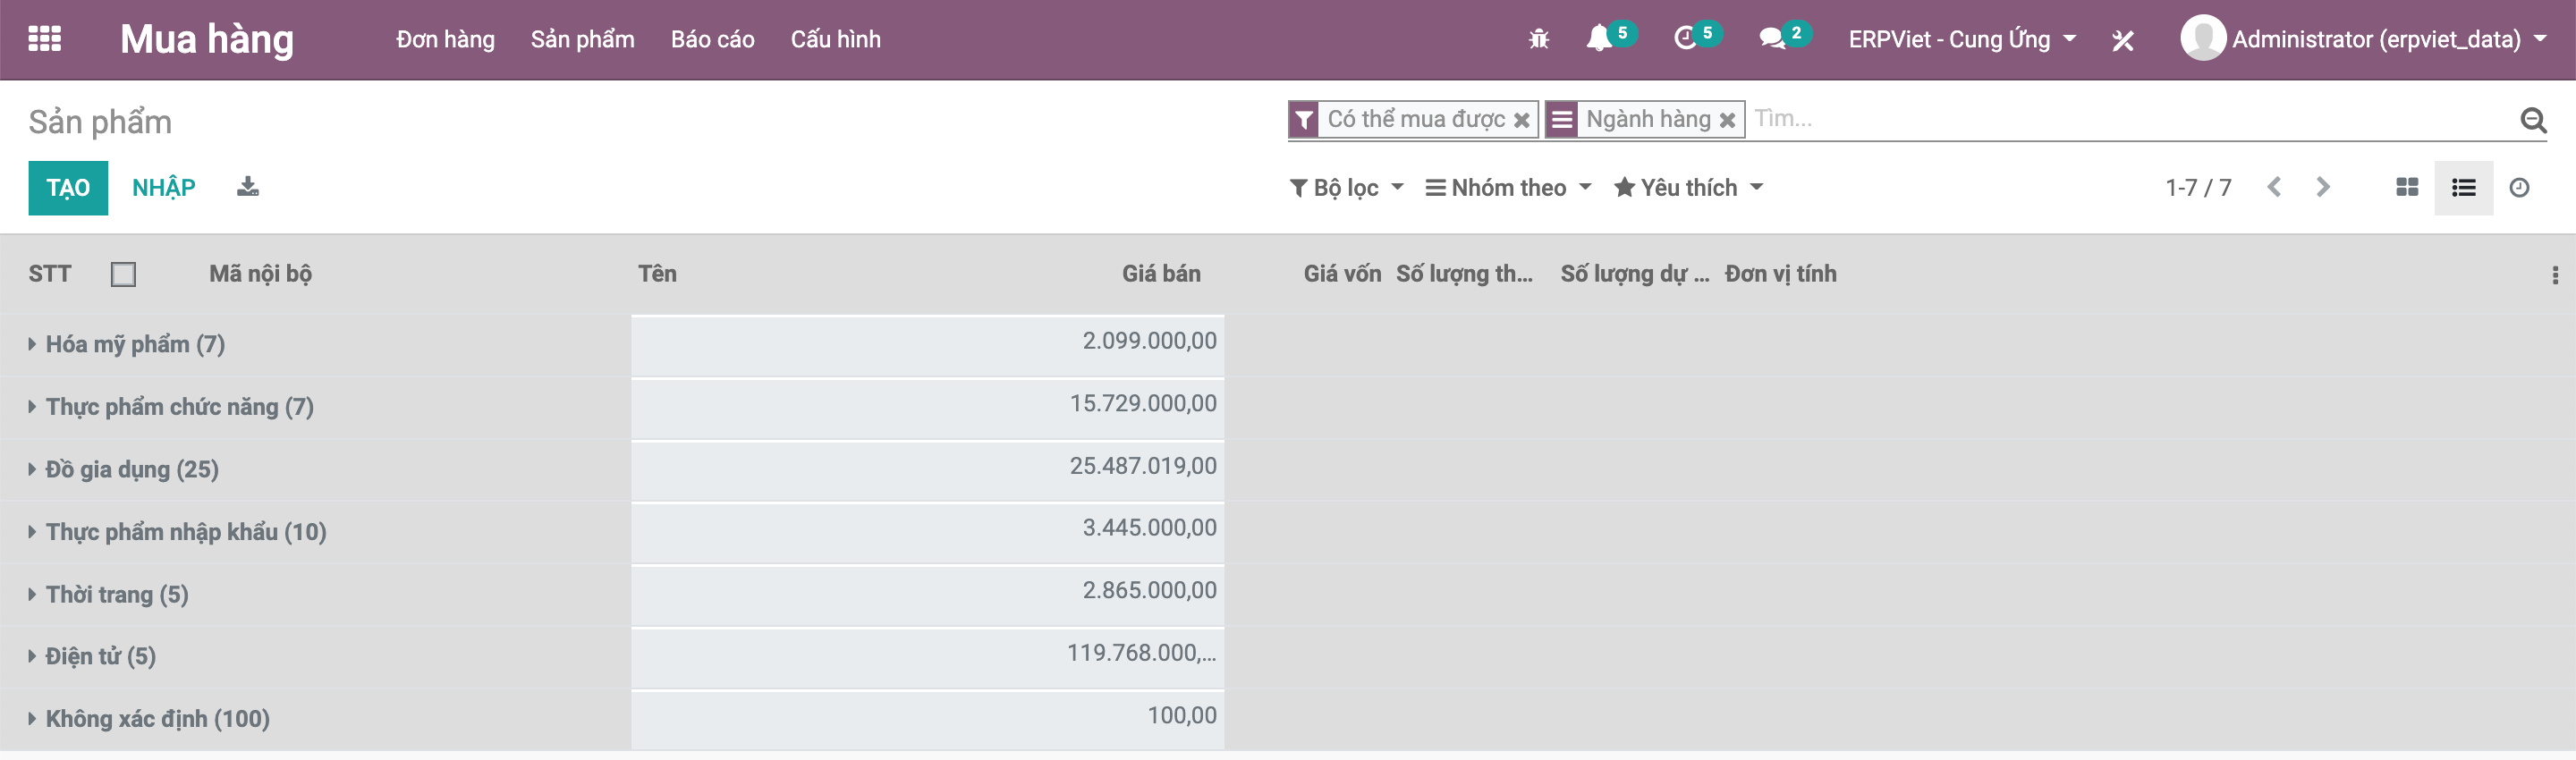Expand 'Thực phẩm nhập khẩu (10)' group

point(177,532)
